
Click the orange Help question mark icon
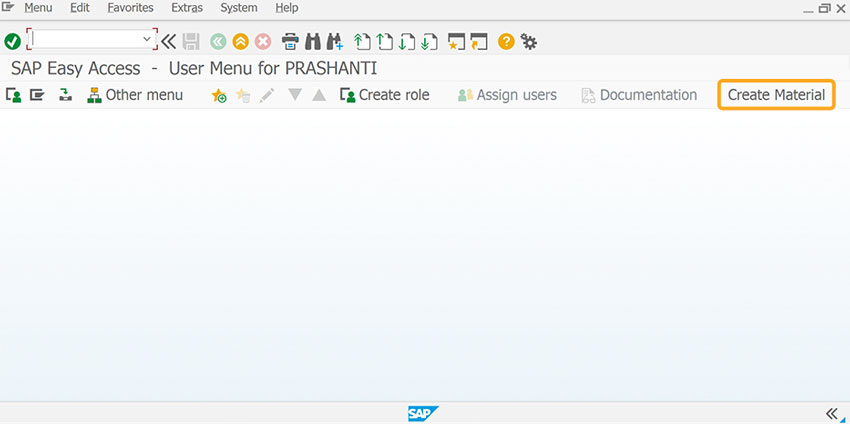point(506,42)
